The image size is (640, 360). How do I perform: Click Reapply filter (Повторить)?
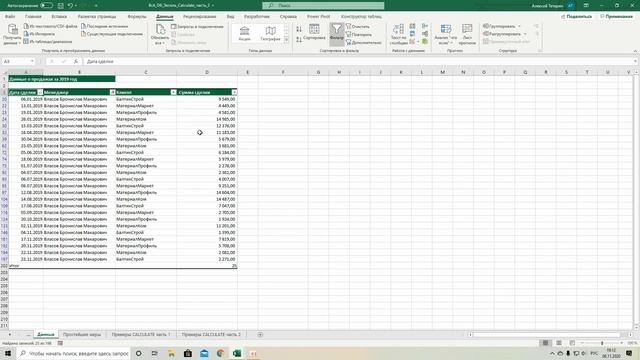coord(358,35)
